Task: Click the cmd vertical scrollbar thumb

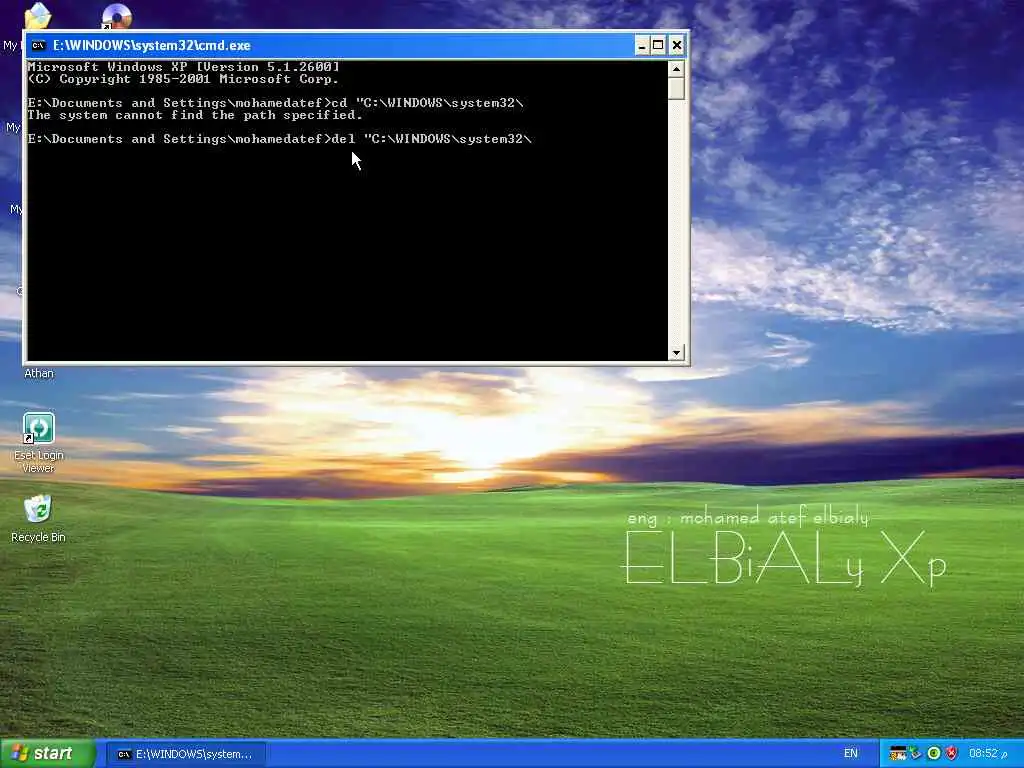Action: (x=677, y=88)
